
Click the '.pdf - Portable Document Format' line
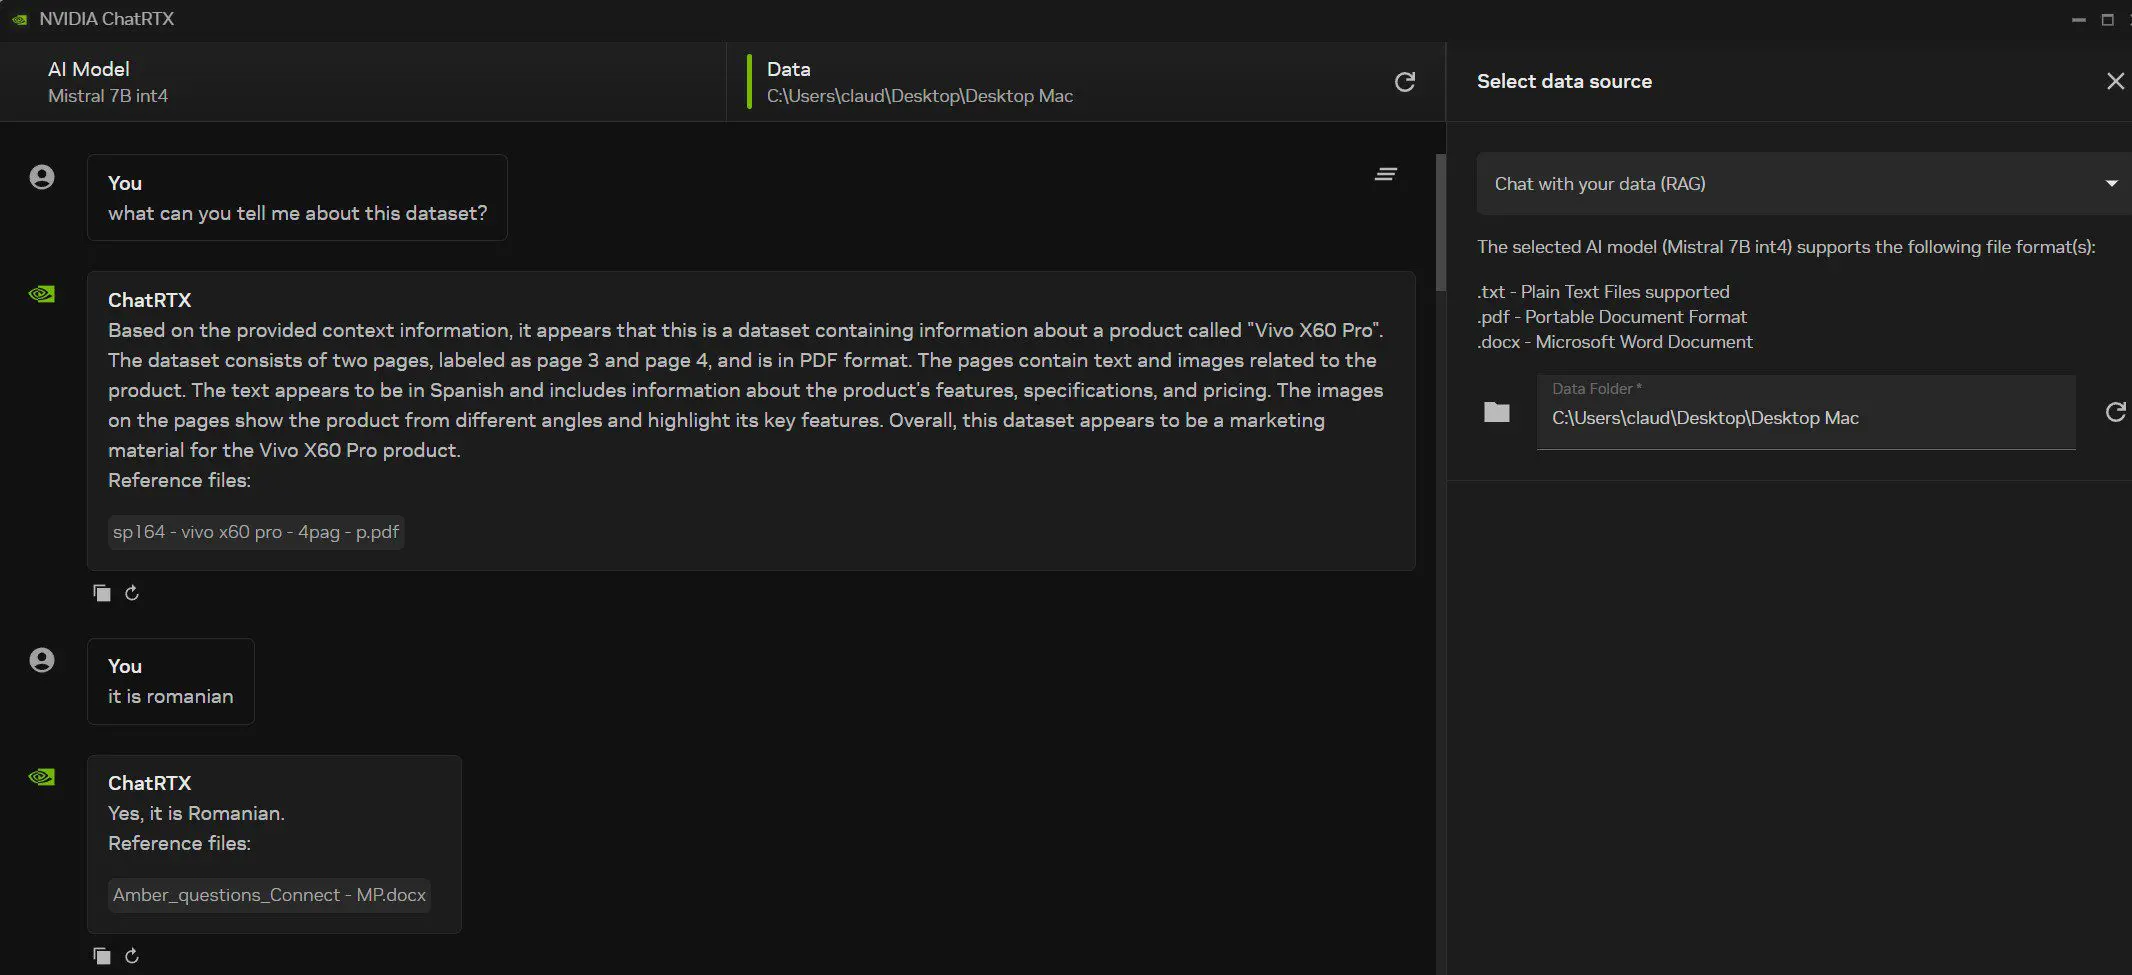[x=1612, y=317]
